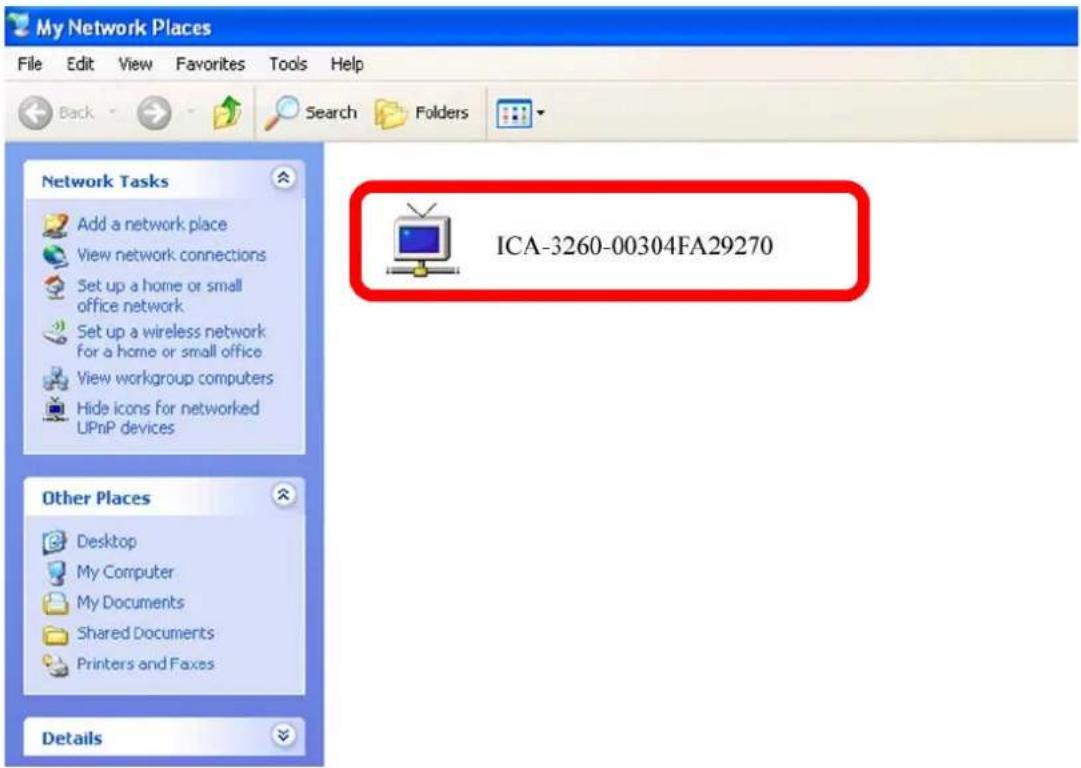
Task: Click the Back arrow toolbar icon
Action: 35,112
